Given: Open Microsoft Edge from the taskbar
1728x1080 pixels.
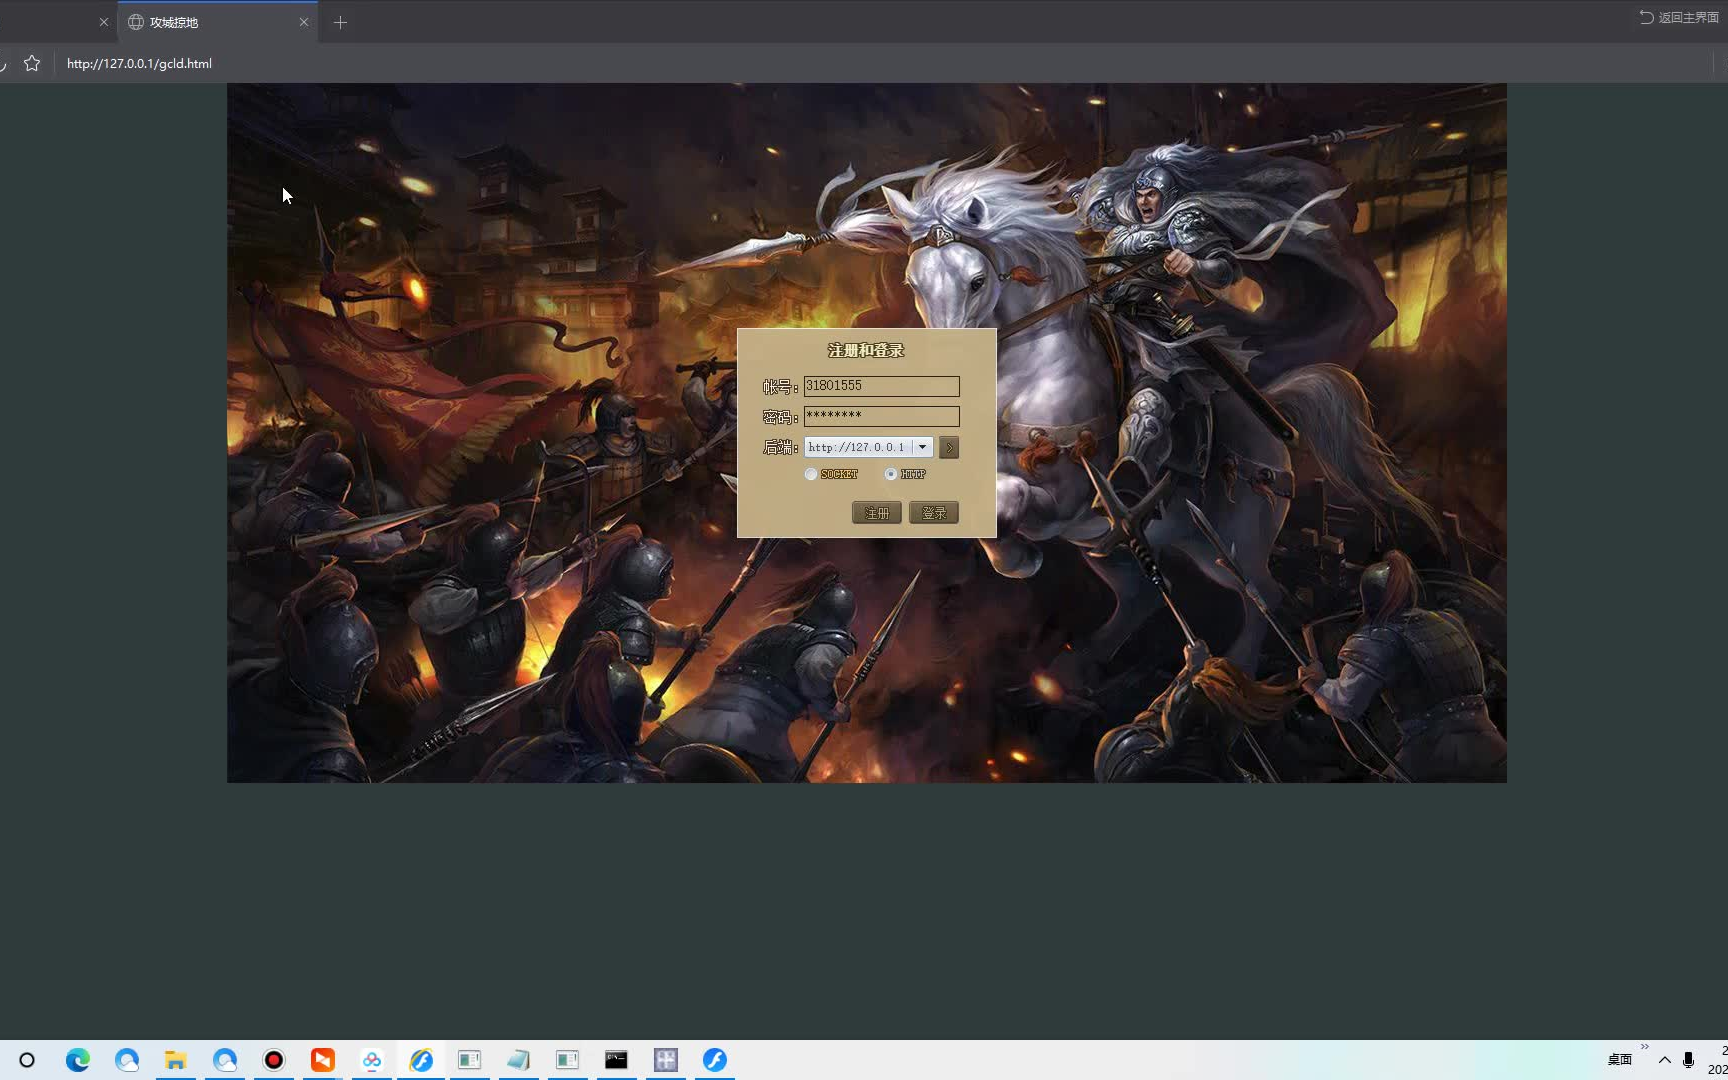Looking at the screenshot, I should [x=77, y=1060].
